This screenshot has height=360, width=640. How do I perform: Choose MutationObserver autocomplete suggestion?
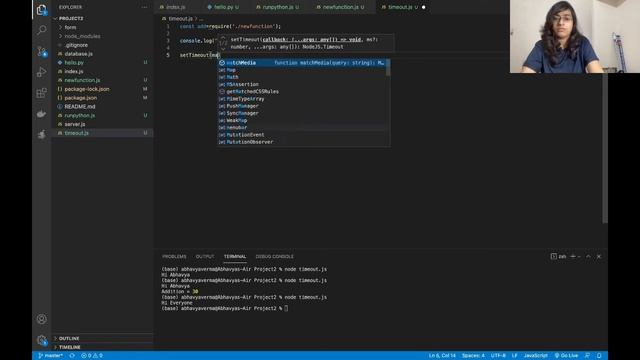[x=301, y=142]
